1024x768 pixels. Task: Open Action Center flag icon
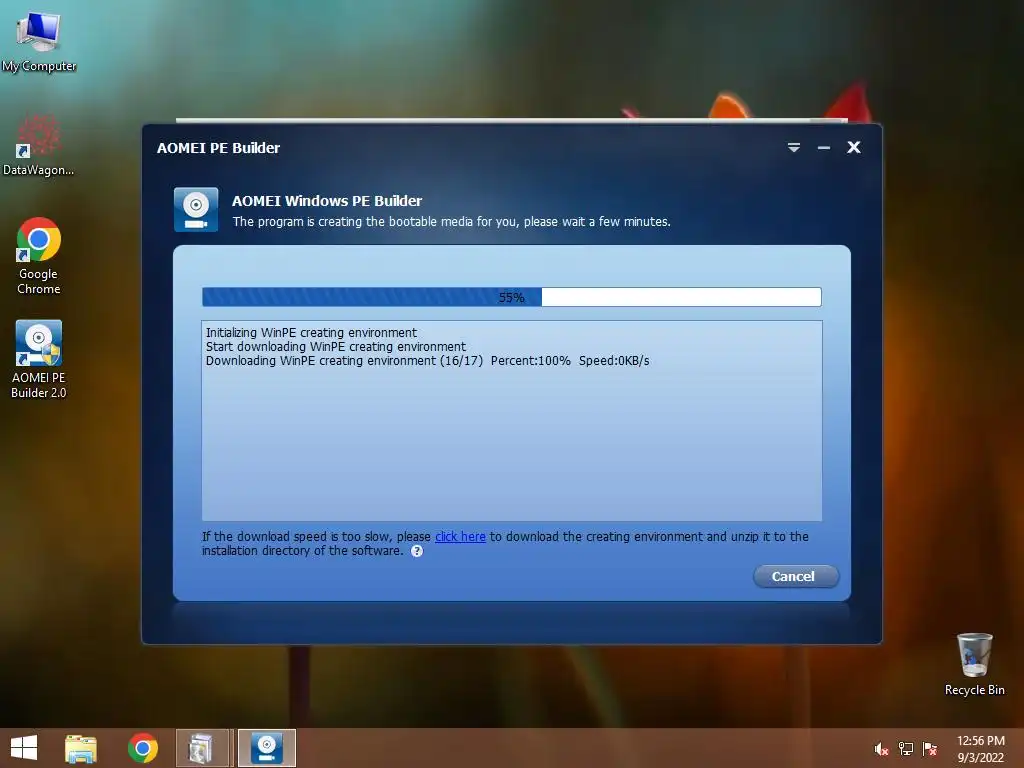[929, 749]
